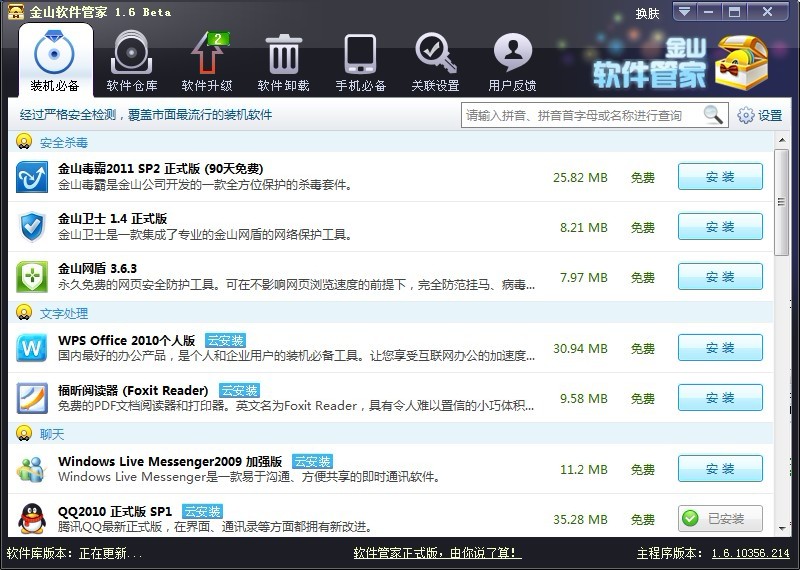This screenshot has width=800, height=570.
Task: Open the title bar dropdown menu arrow
Action: (683, 12)
